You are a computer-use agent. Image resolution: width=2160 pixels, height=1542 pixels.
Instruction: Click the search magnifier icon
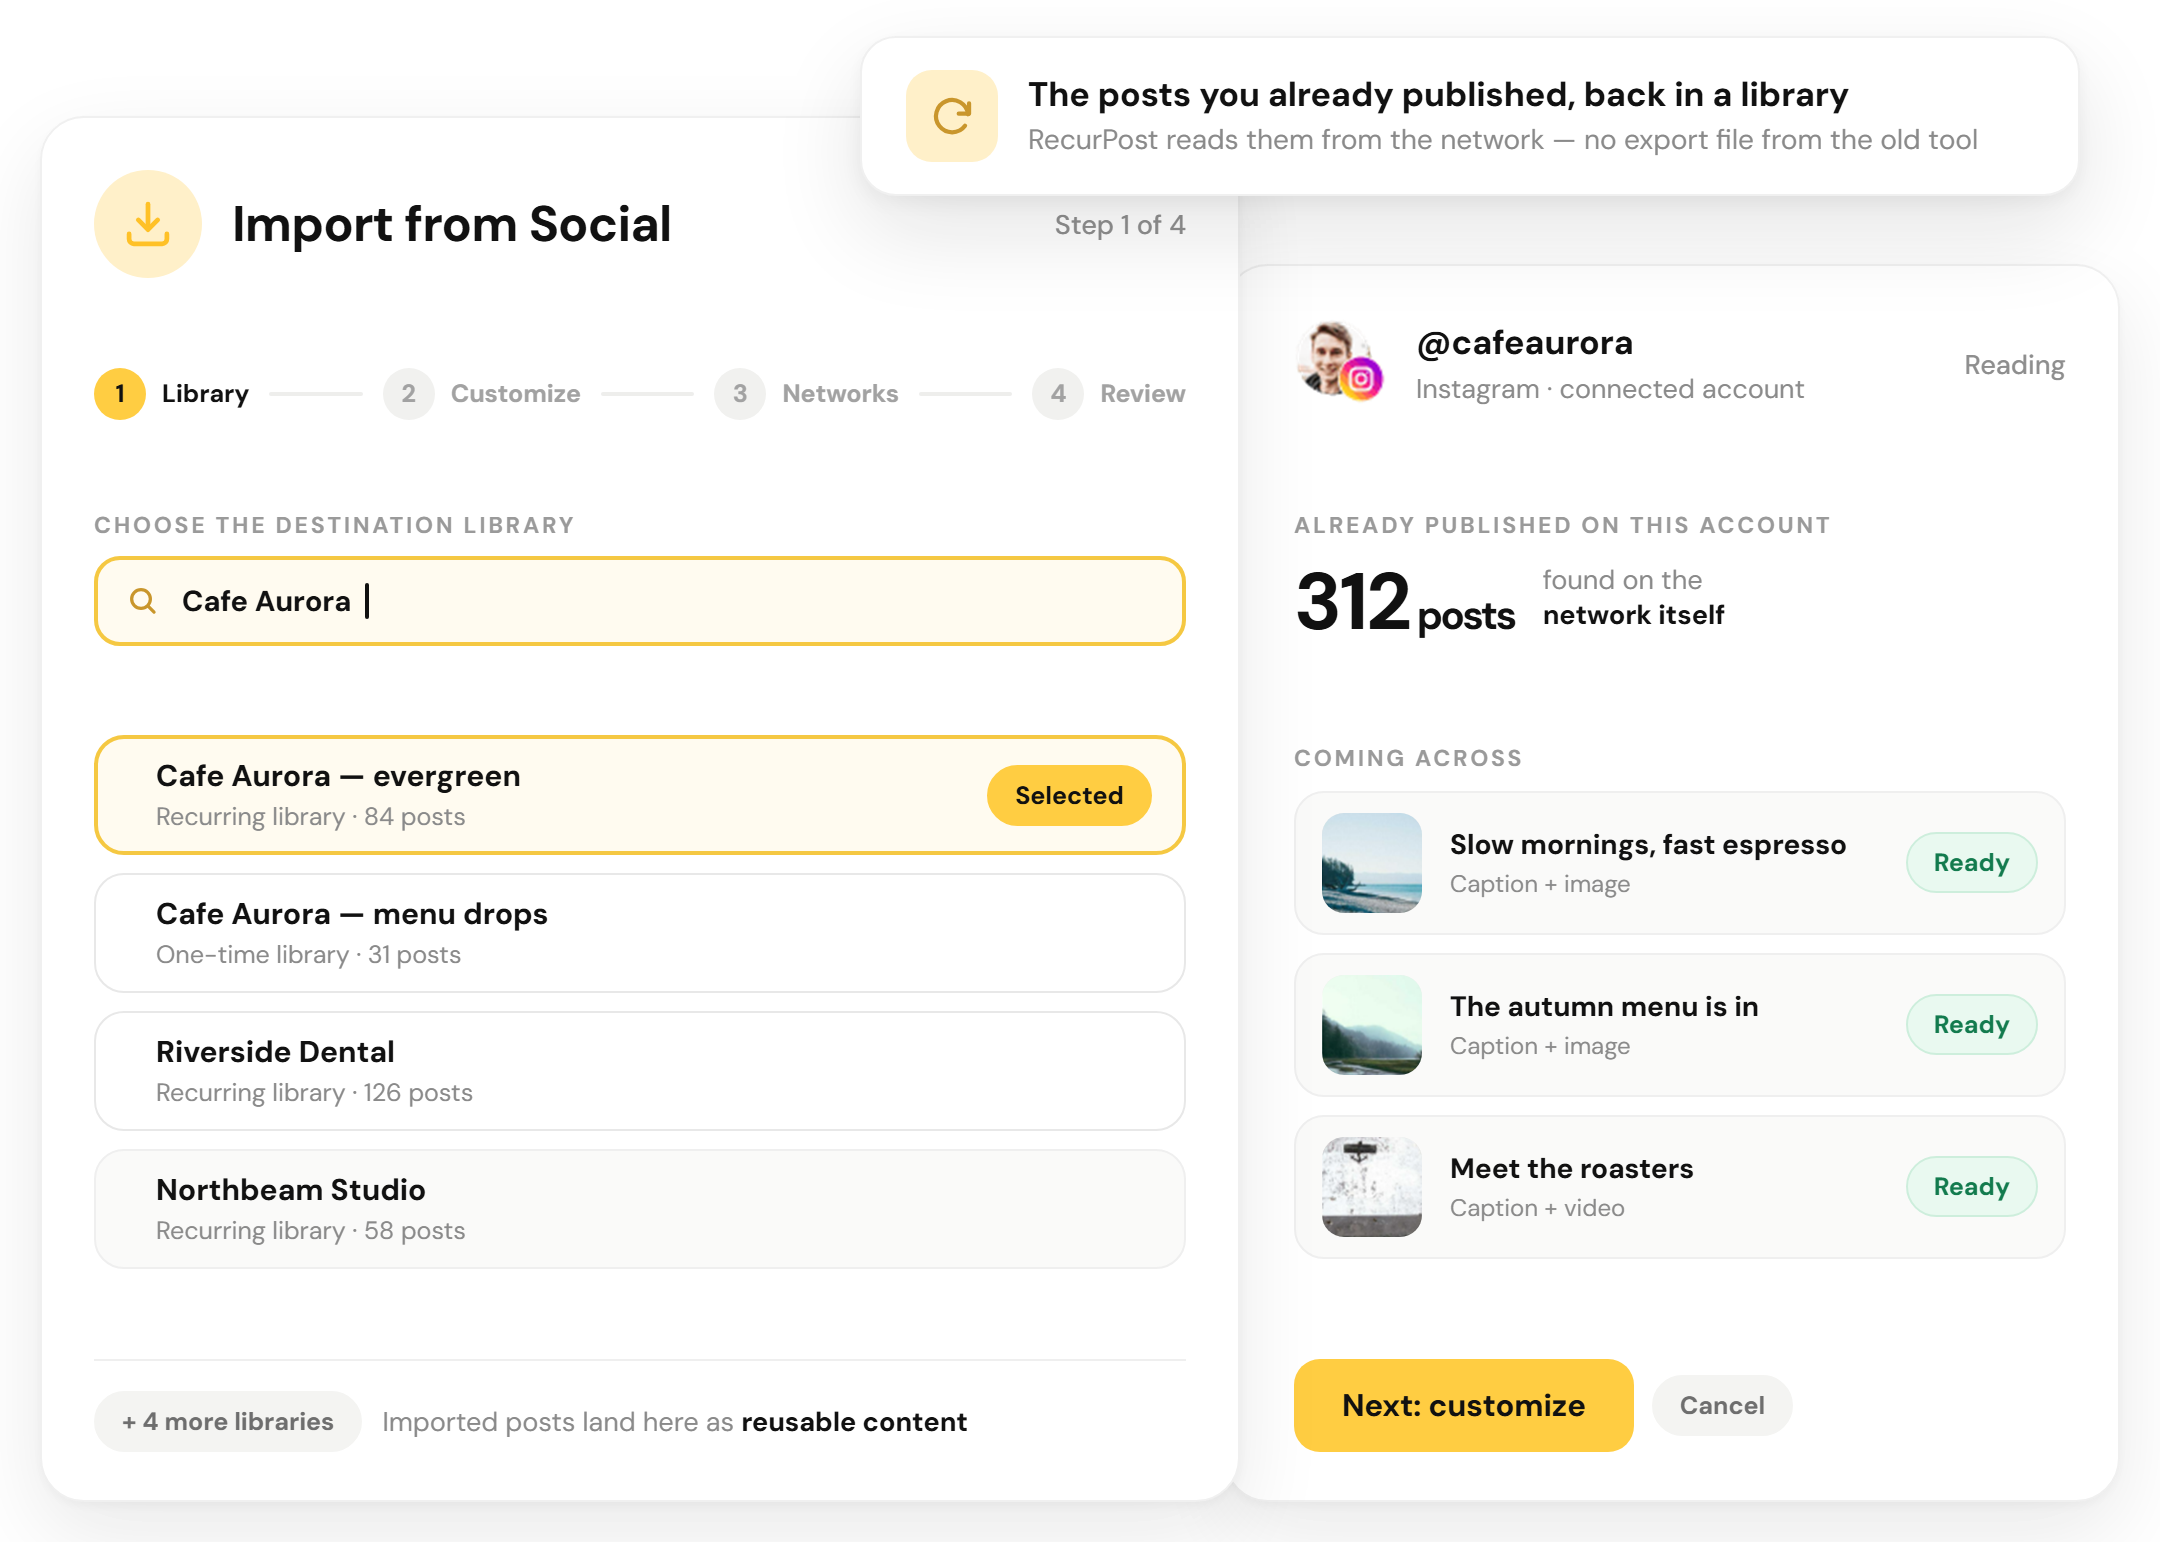[143, 601]
